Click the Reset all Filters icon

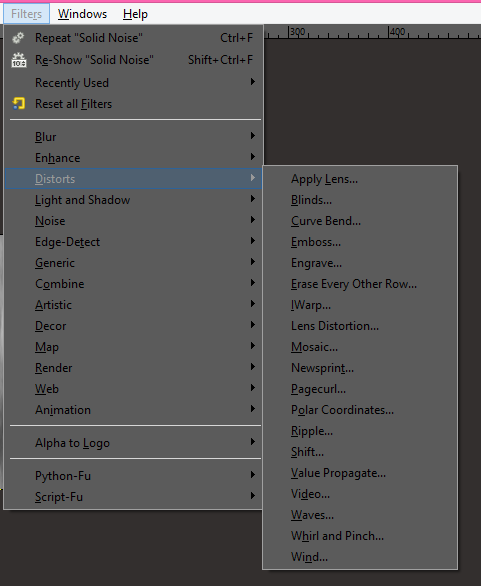coord(18,104)
